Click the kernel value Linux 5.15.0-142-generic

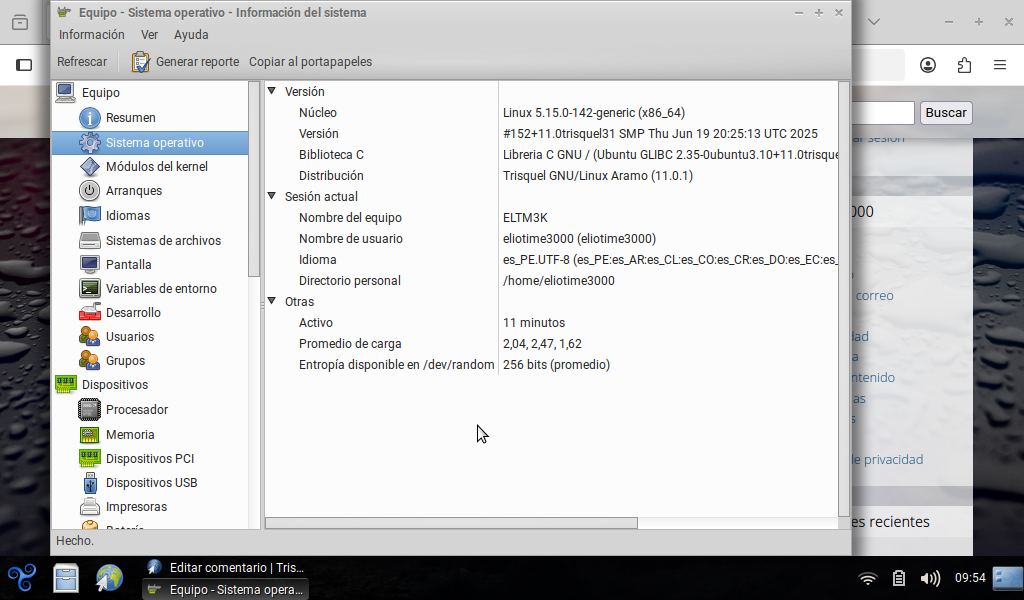point(594,113)
